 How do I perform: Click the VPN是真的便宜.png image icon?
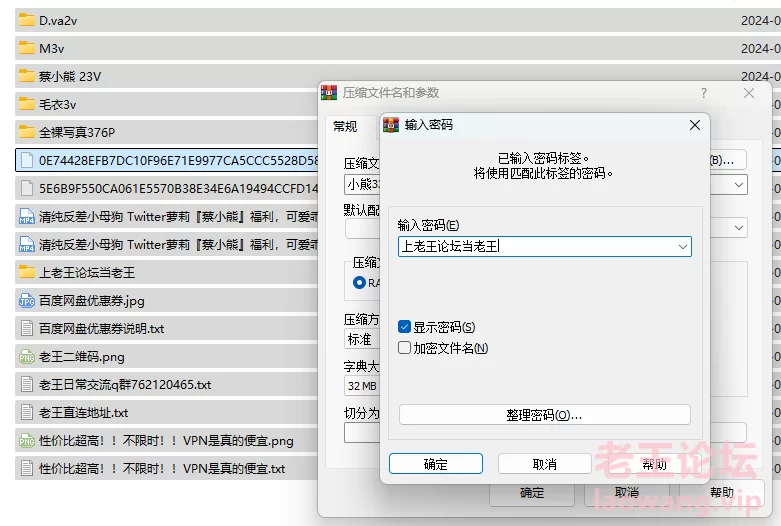click(26, 441)
